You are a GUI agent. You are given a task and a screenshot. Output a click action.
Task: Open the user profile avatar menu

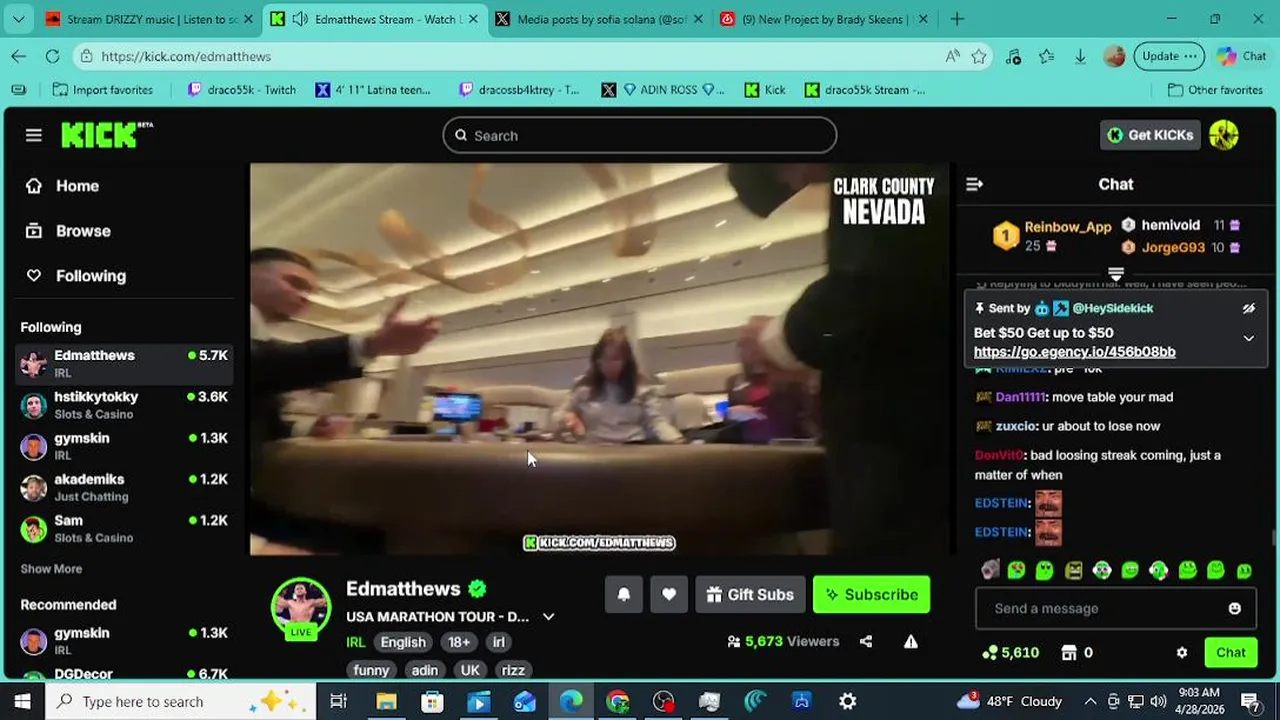(x=1224, y=135)
